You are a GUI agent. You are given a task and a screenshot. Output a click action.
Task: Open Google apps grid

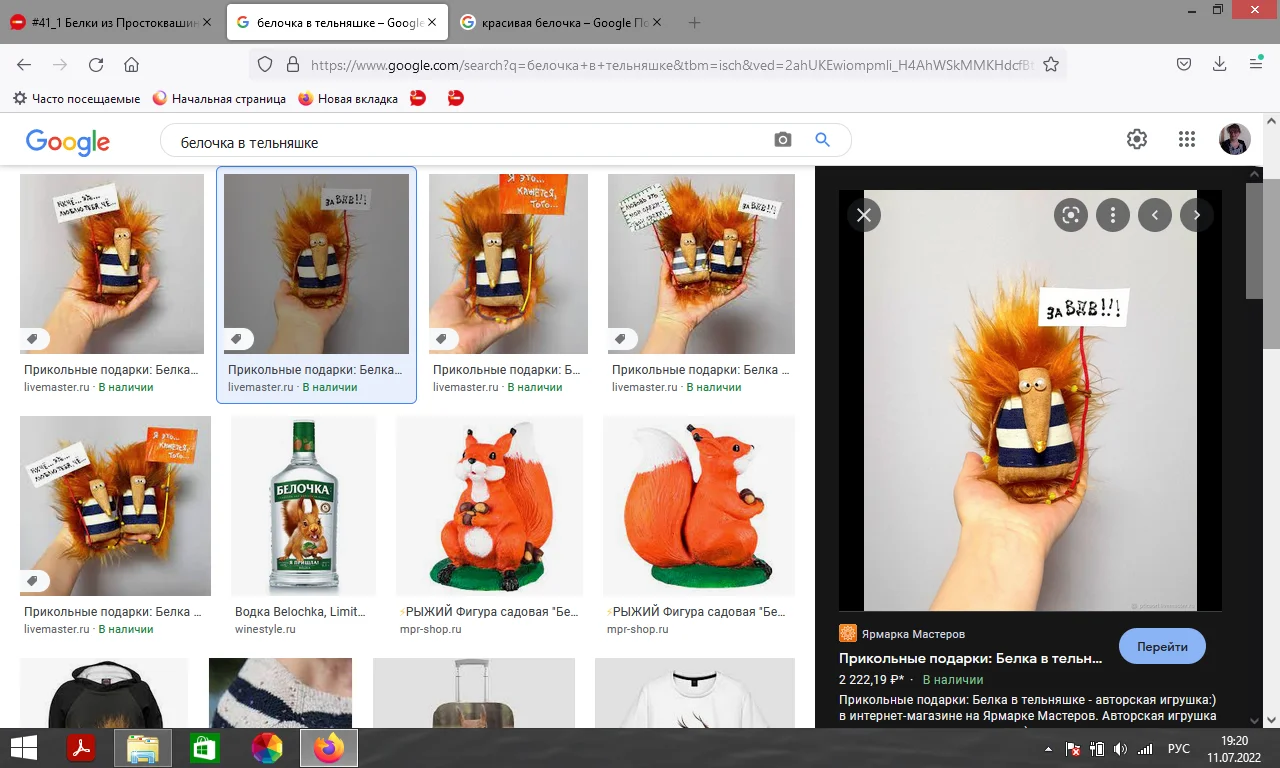pos(1187,139)
